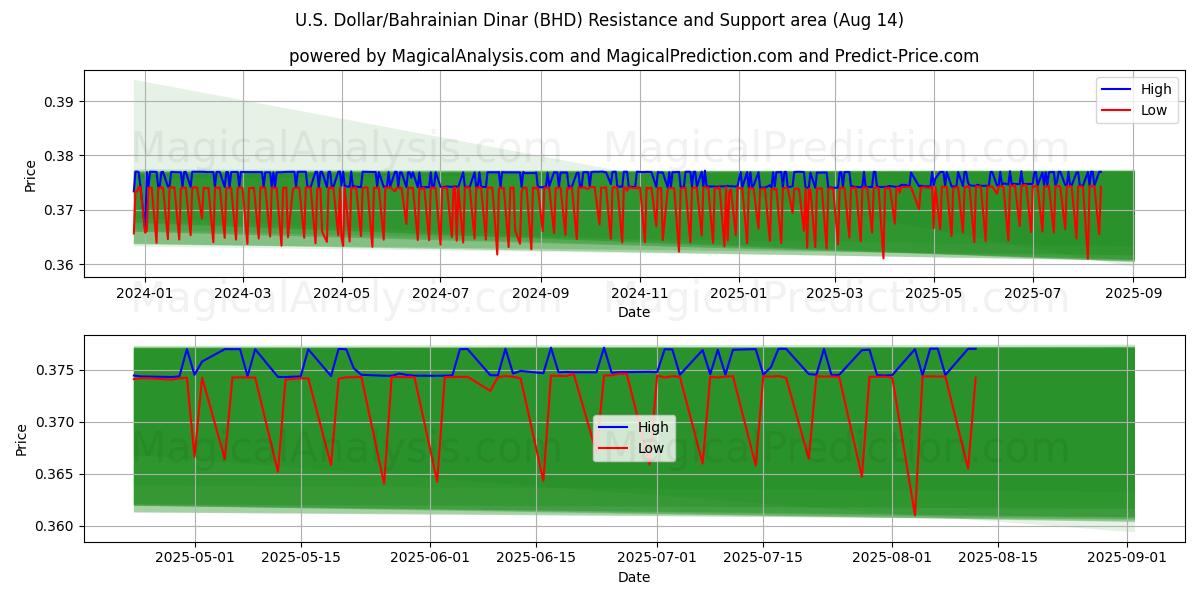Click the 0.37 tick label on top chart
The height and width of the screenshot is (600, 1200).
[60, 210]
